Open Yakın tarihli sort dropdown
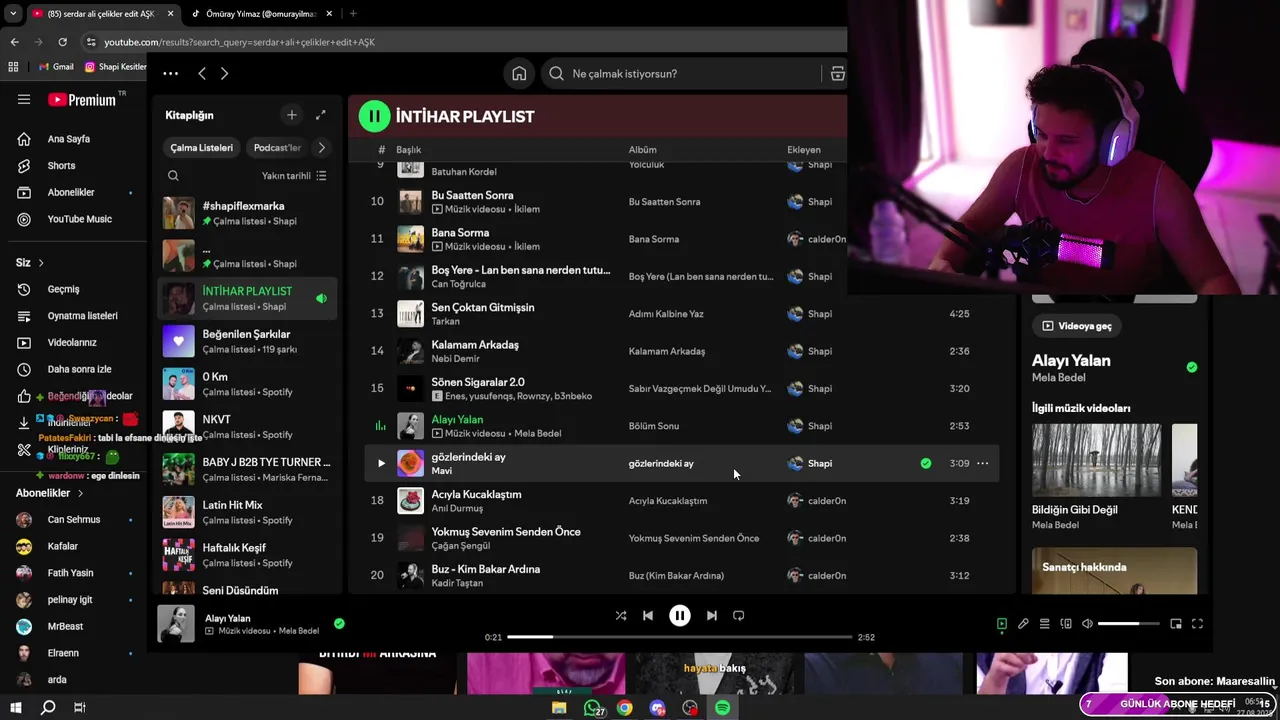 click(294, 176)
